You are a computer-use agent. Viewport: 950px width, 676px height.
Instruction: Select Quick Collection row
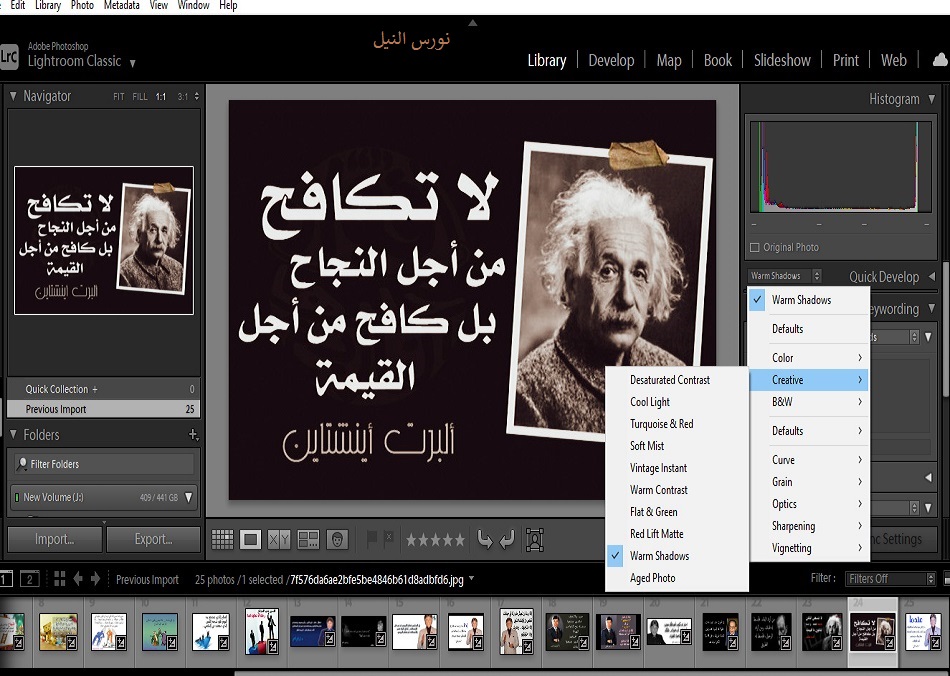[x=104, y=389]
